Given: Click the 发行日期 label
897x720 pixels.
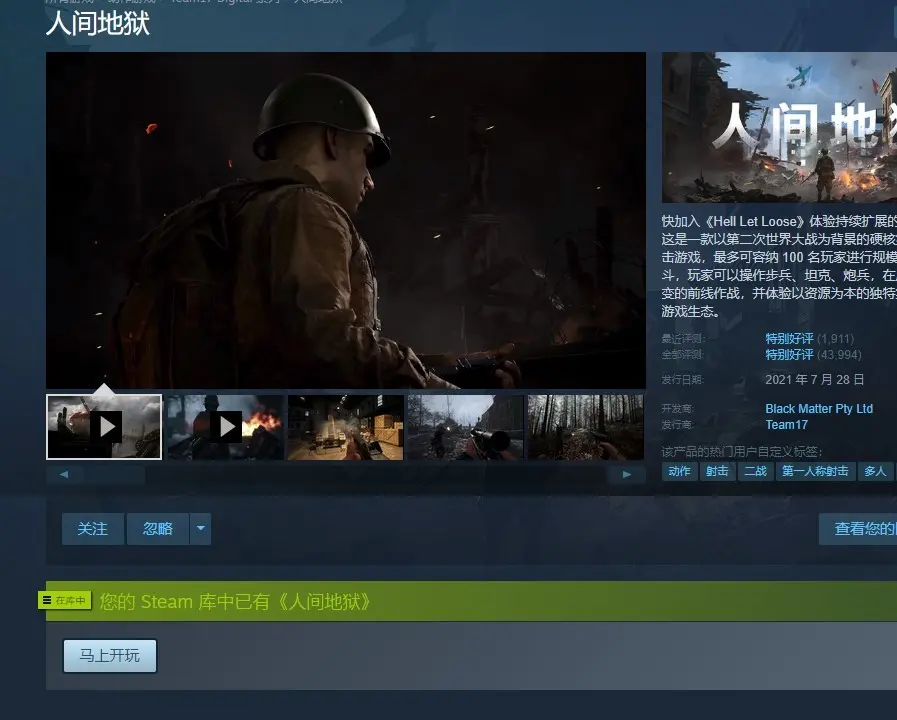Looking at the screenshot, I should point(682,380).
